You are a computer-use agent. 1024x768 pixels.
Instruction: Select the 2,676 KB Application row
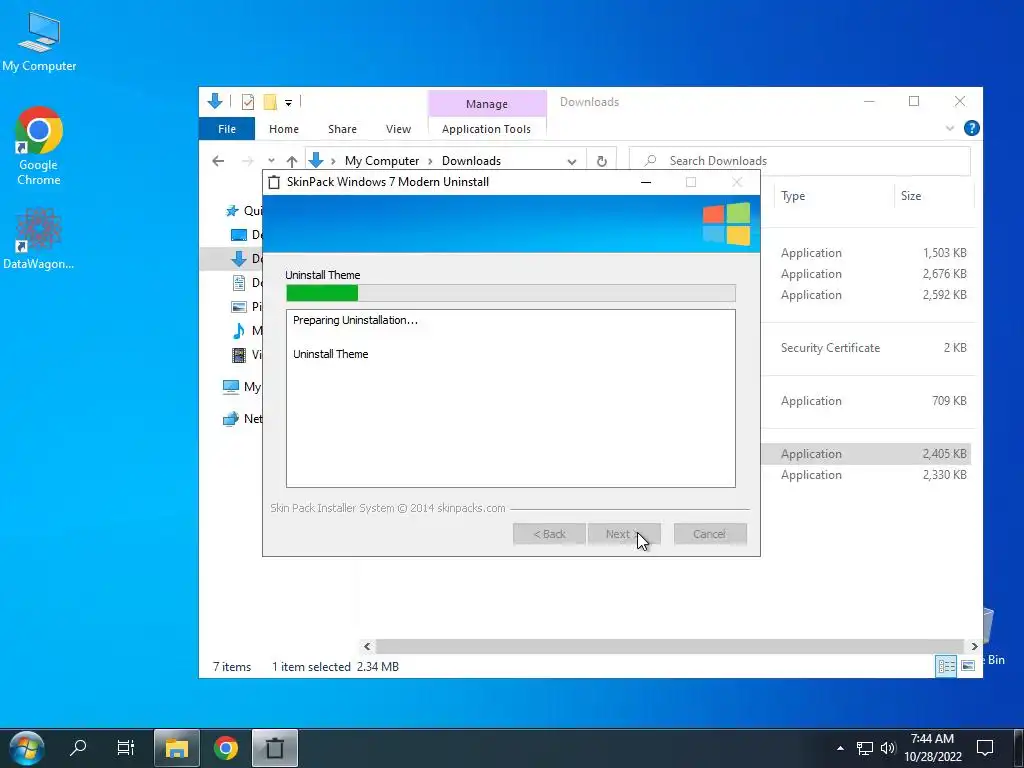pos(866,274)
